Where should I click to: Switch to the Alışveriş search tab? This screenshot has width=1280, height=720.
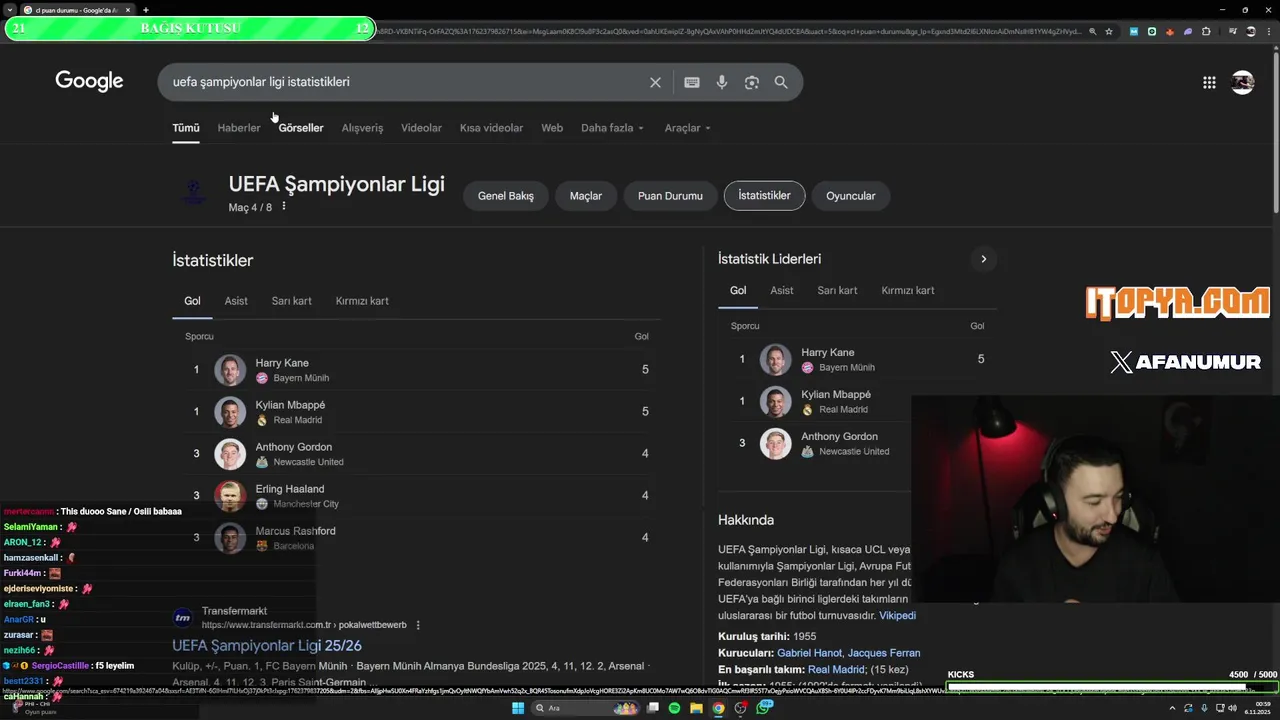pyautogui.click(x=362, y=128)
